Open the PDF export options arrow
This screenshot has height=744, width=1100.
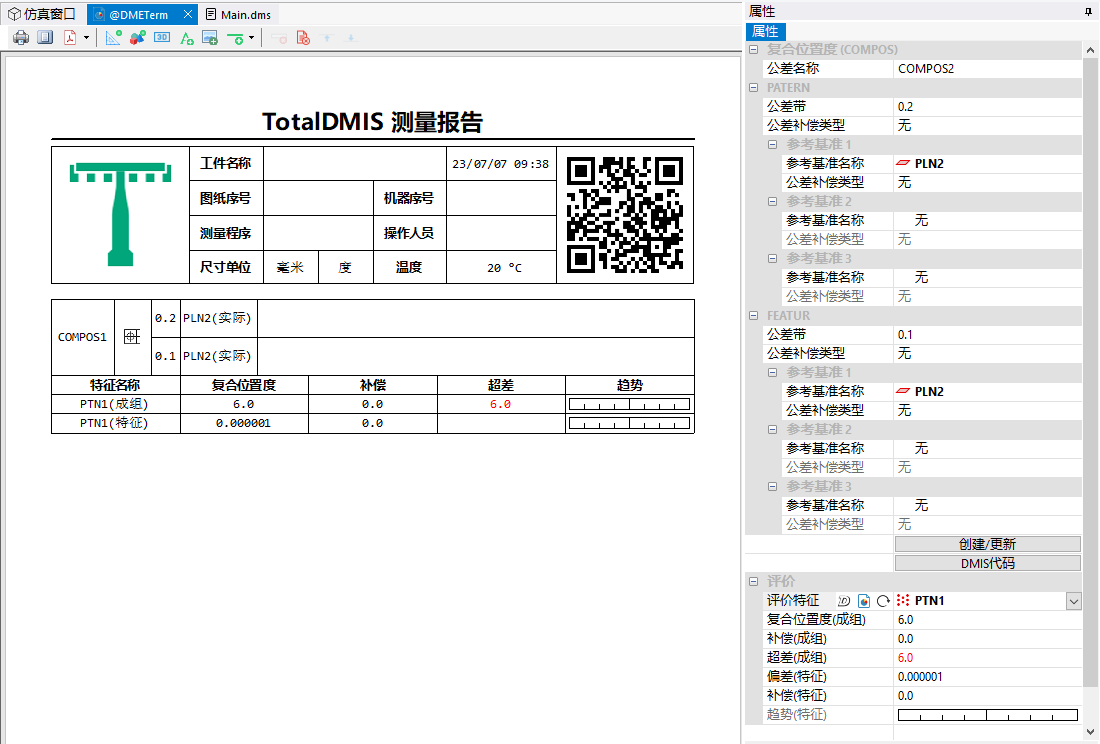(x=86, y=38)
